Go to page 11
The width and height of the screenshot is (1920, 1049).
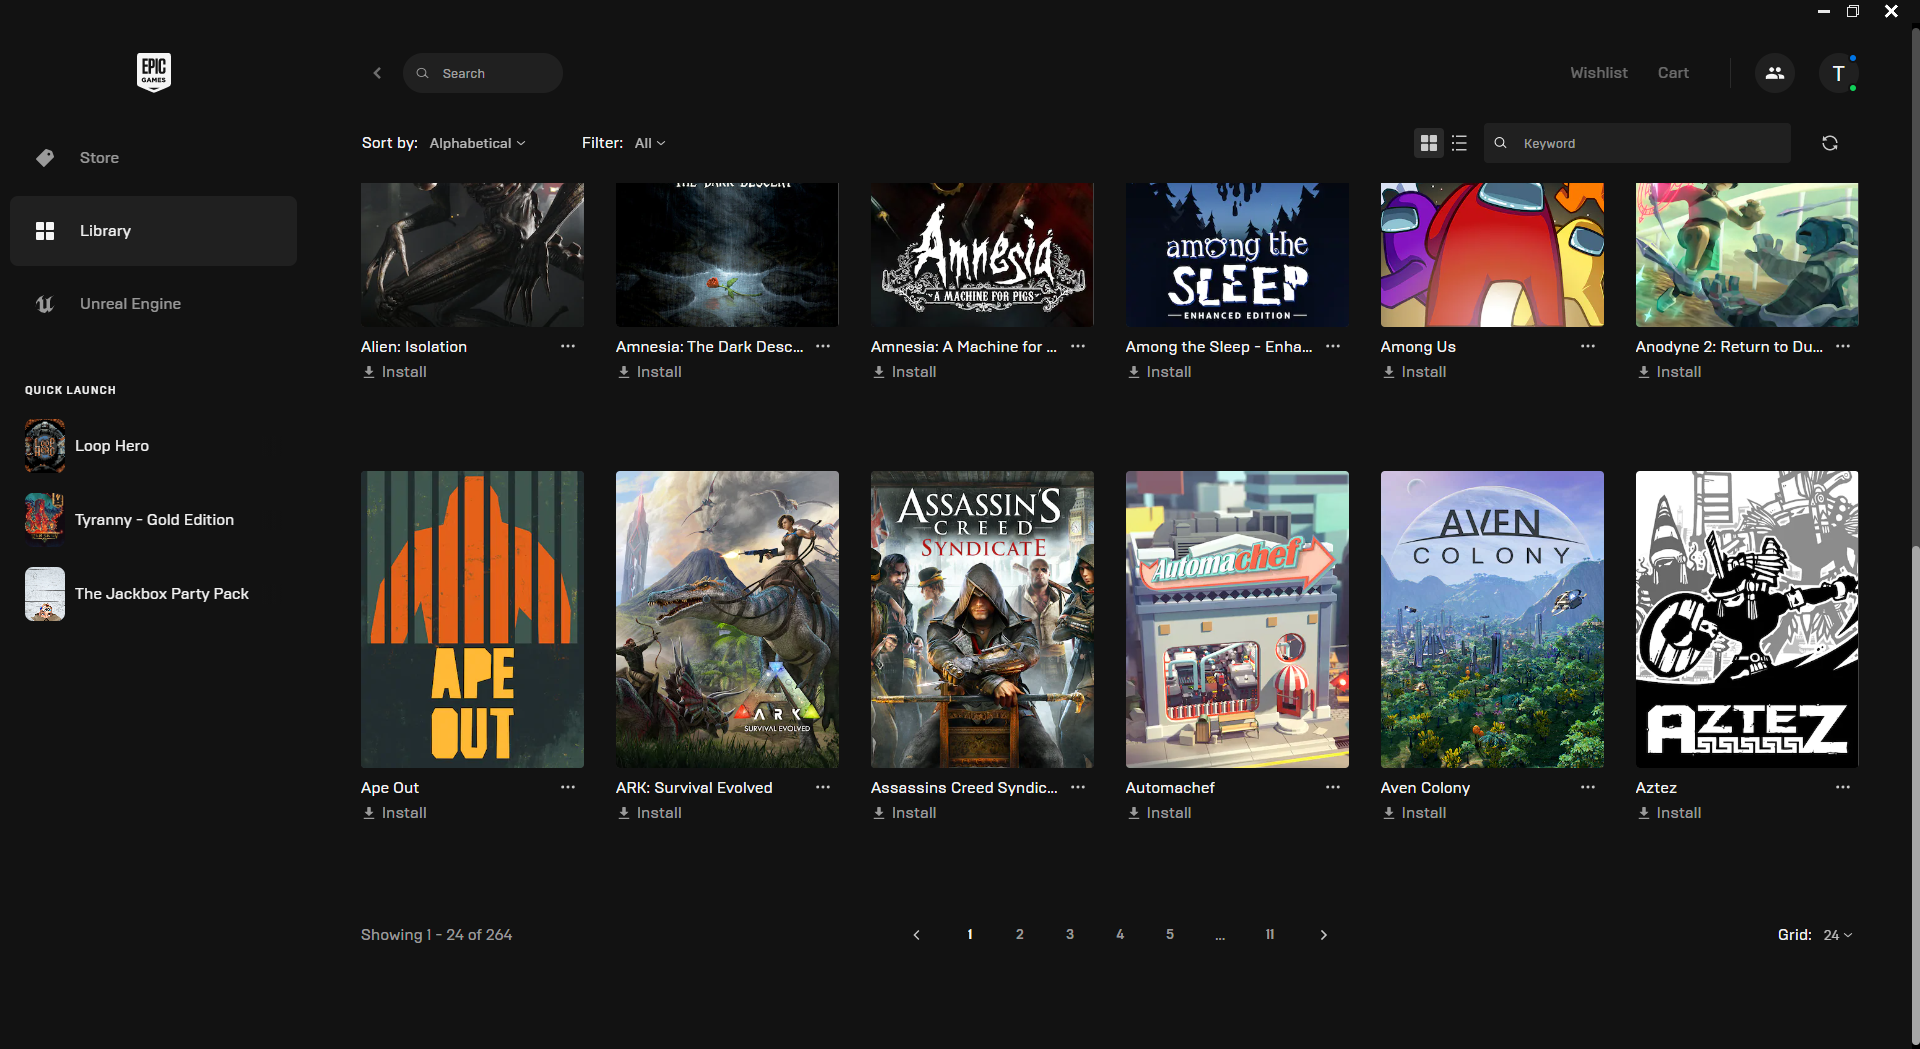(1270, 935)
